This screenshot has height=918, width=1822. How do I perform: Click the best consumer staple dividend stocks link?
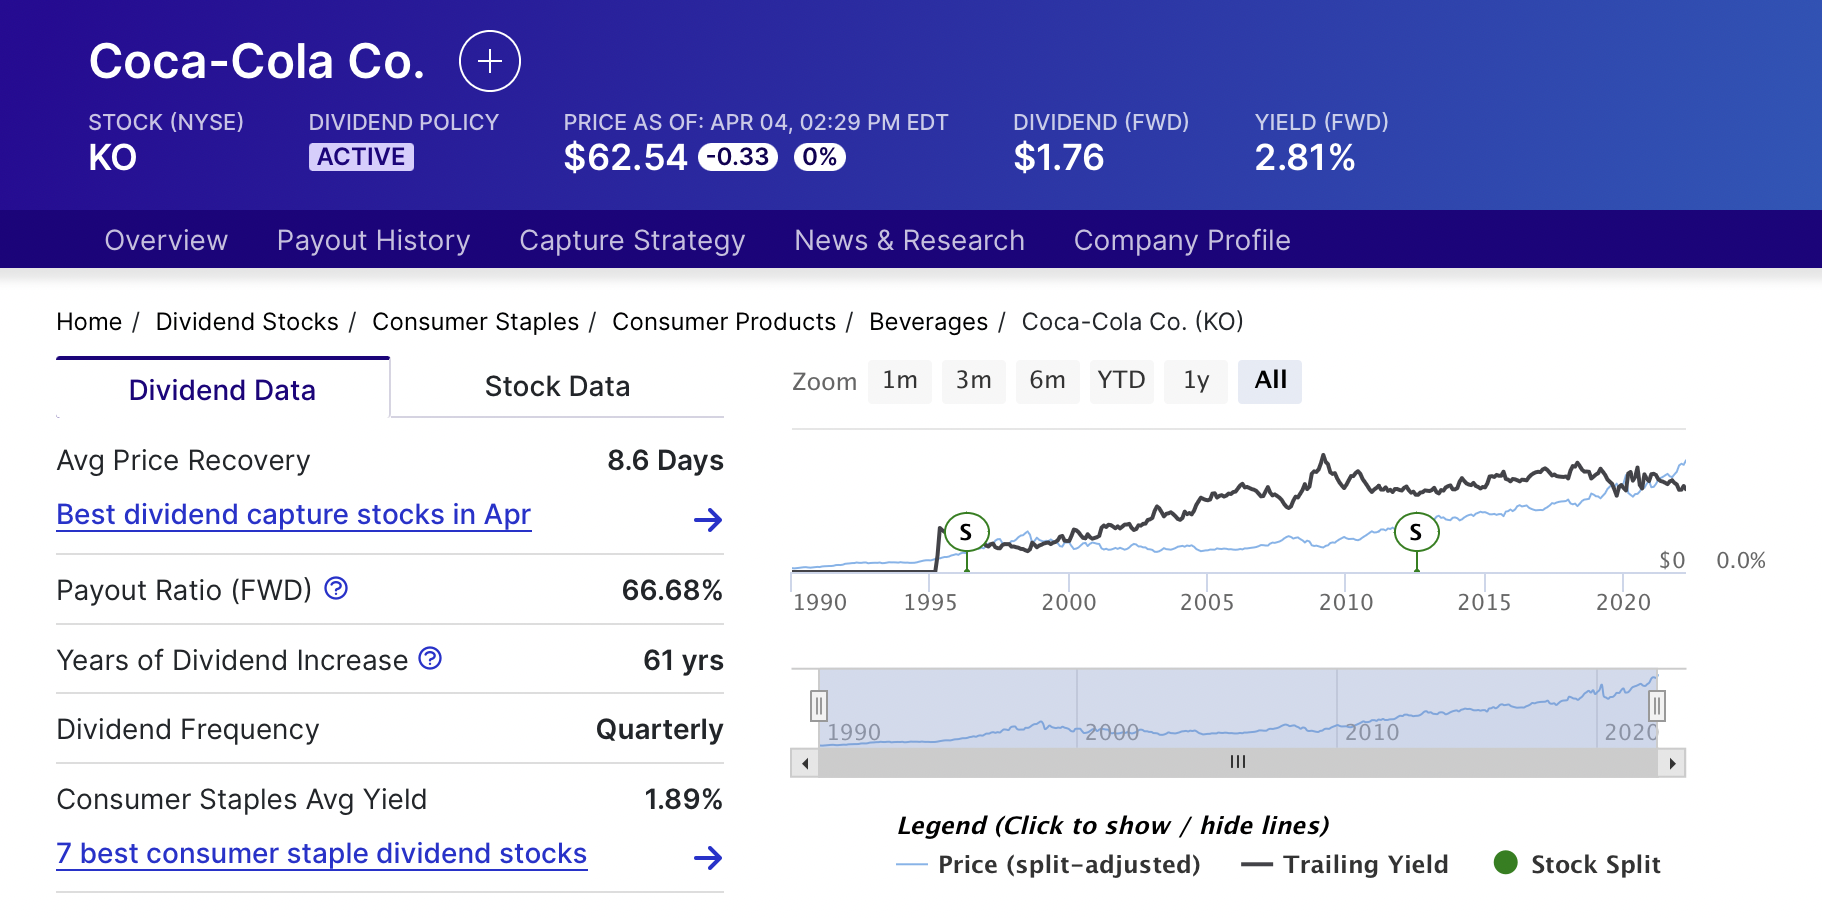[321, 853]
